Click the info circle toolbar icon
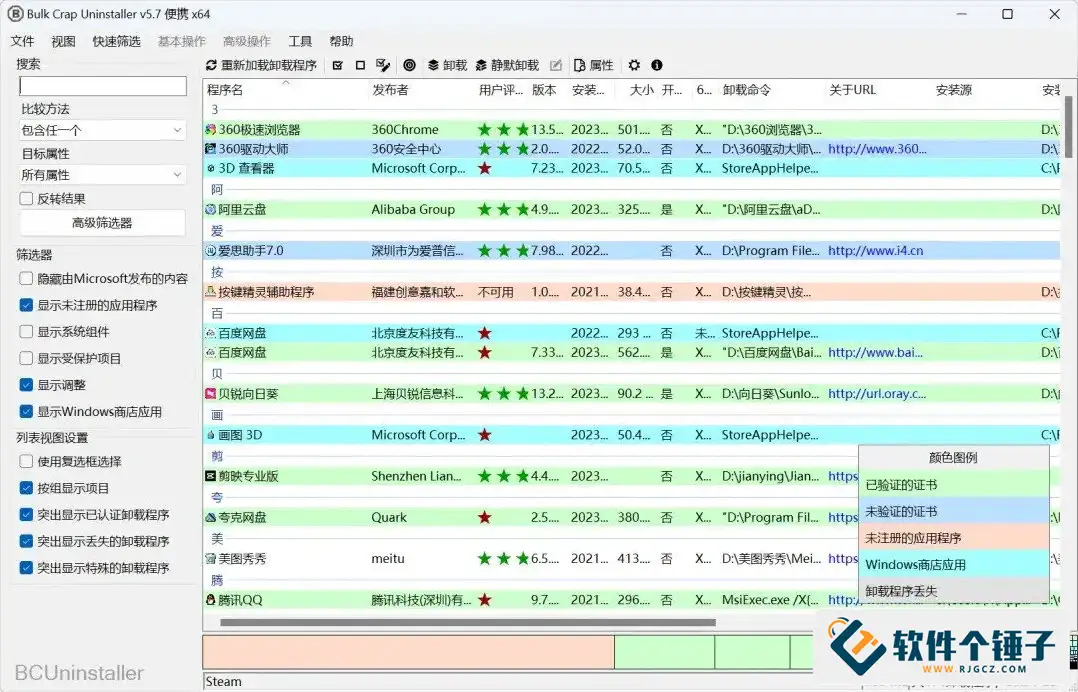This screenshot has width=1078, height=692. pyautogui.click(x=657, y=65)
